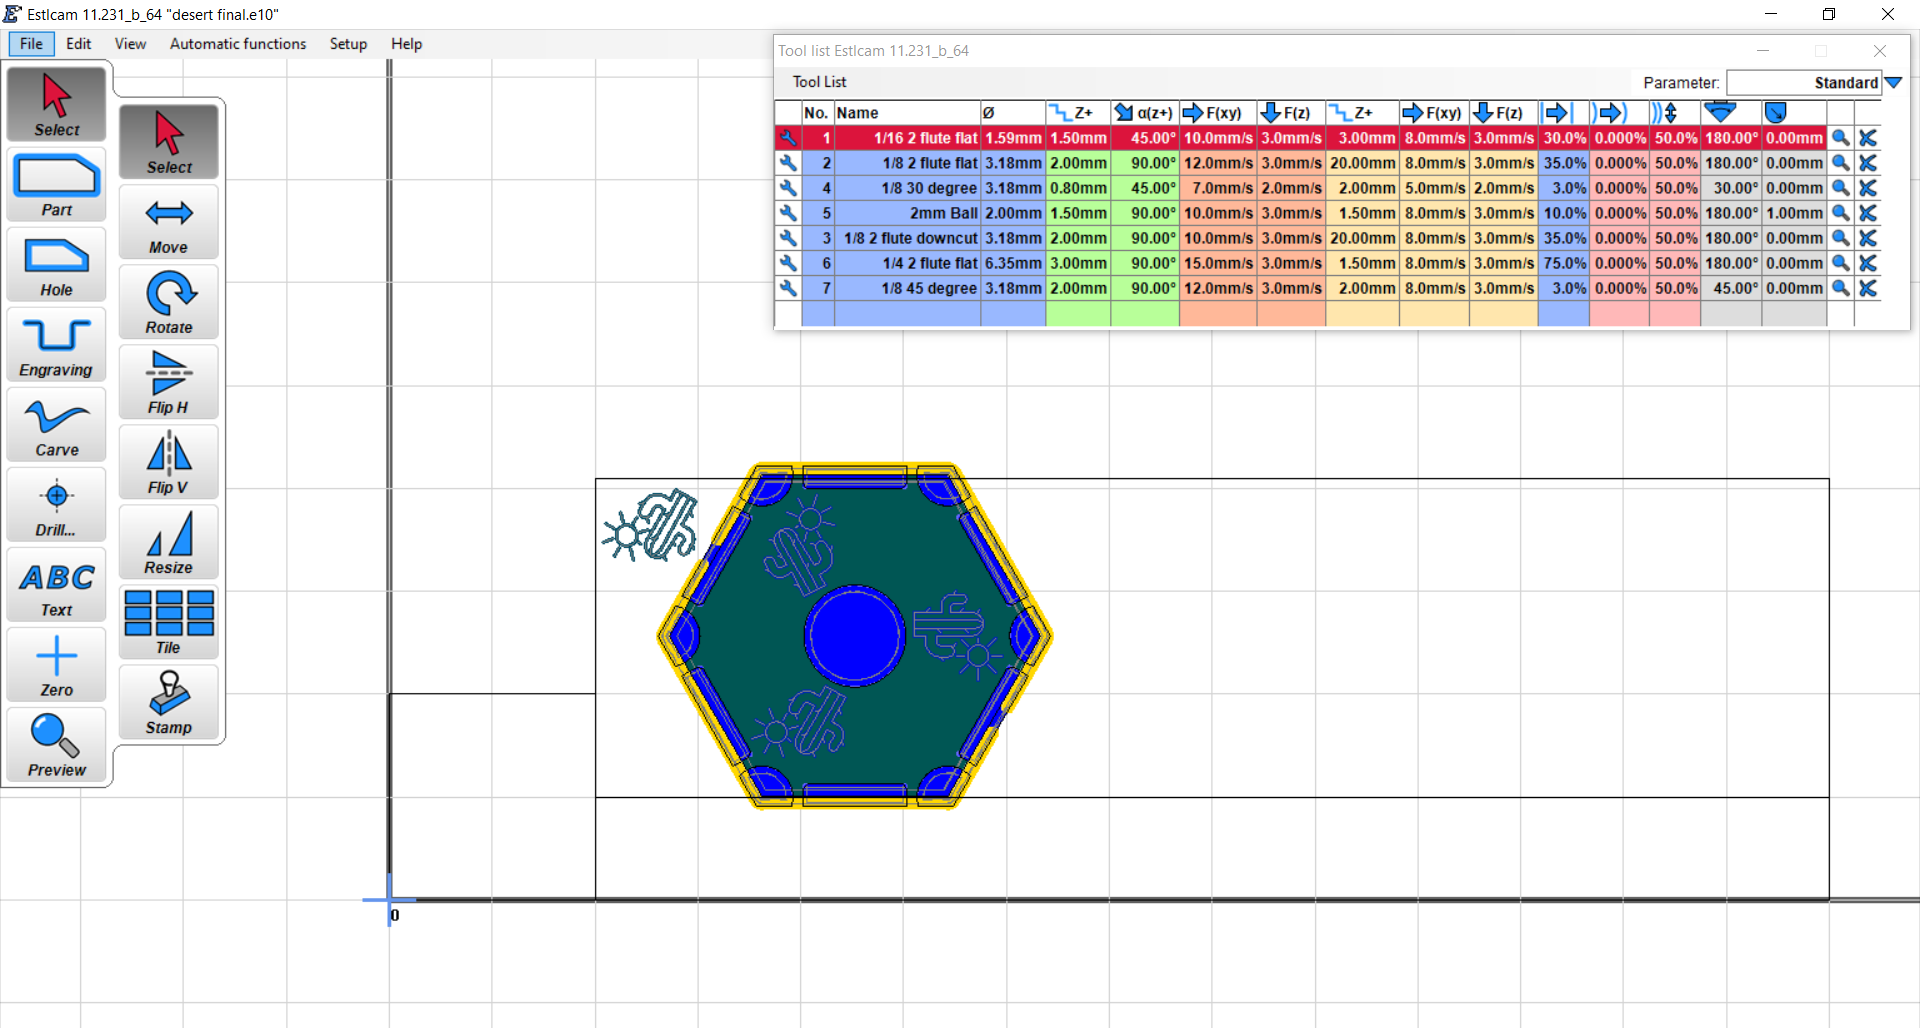Open the Automatic functions menu
This screenshot has height=1028, width=1920.
(238, 44)
